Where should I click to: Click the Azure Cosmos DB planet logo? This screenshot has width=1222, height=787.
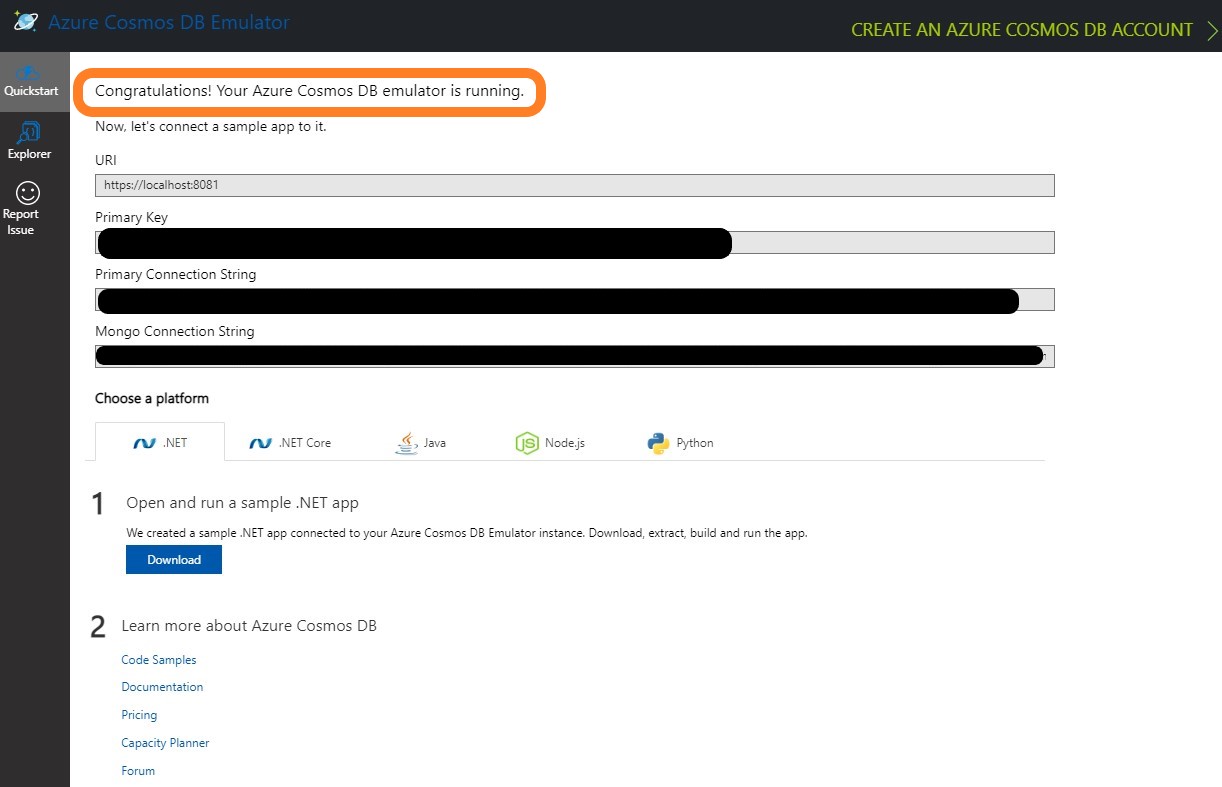click(x=26, y=21)
